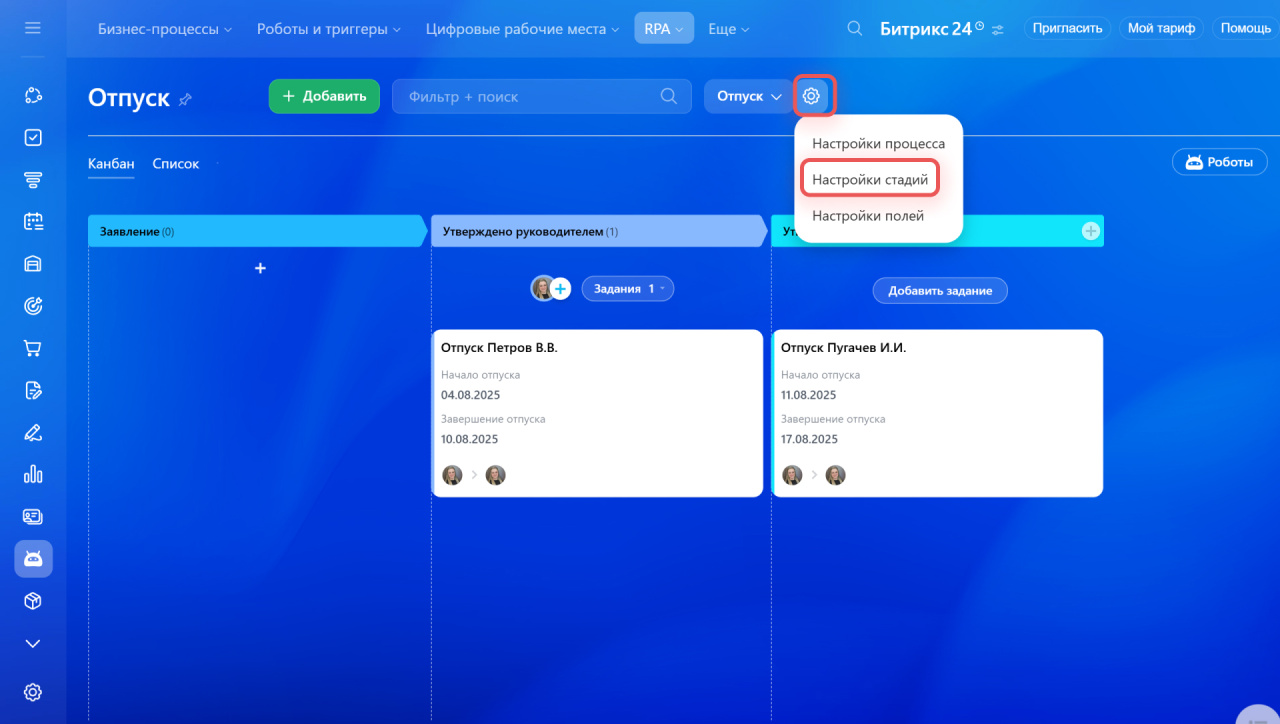The height and width of the screenshot is (724, 1280).
Task: Choose Настройки полей in the menu
Action: tap(867, 215)
